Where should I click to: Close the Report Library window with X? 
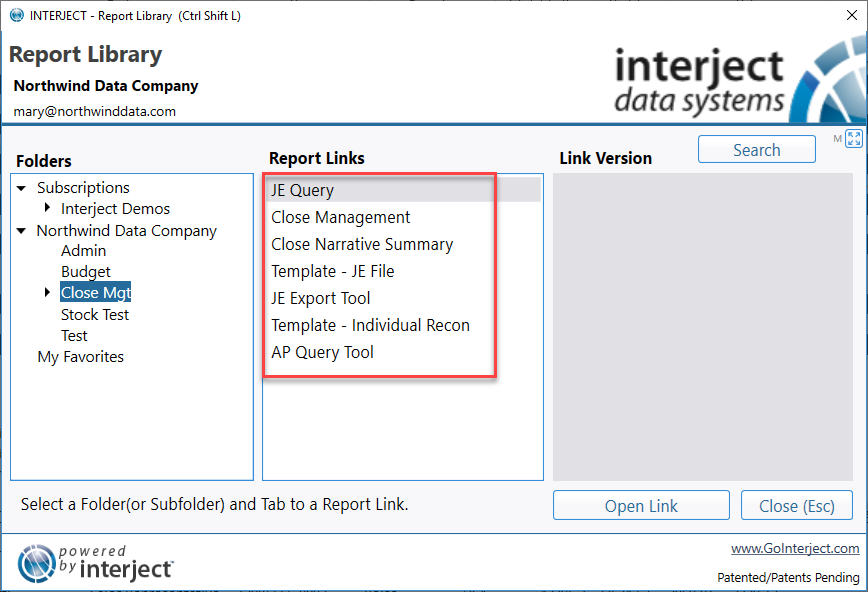(x=852, y=15)
